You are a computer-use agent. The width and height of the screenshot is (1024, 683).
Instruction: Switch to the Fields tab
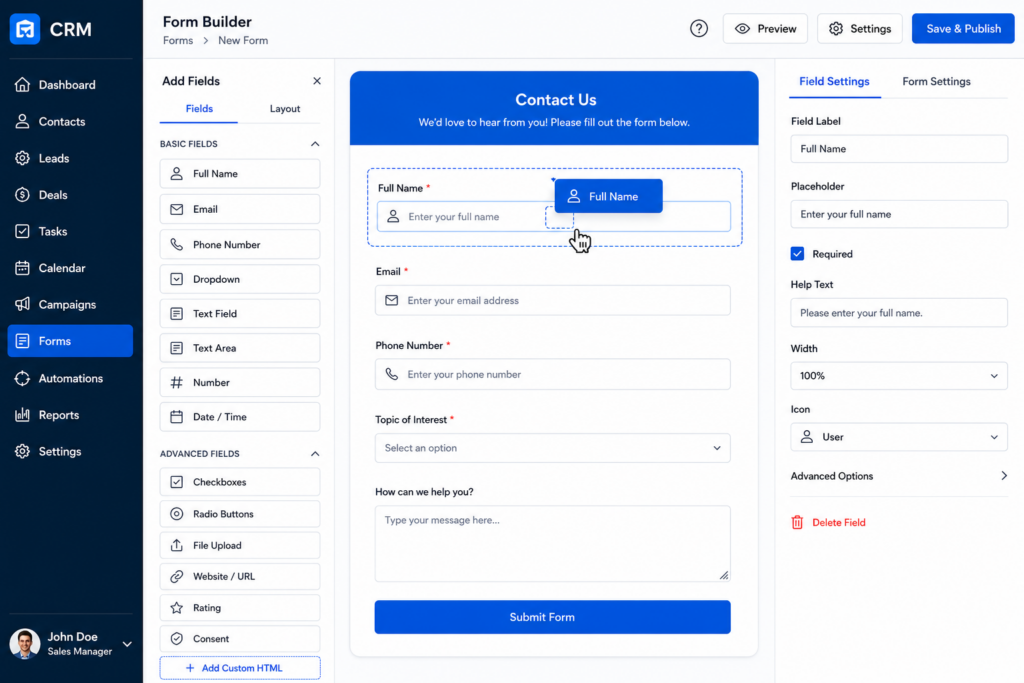(199, 109)
